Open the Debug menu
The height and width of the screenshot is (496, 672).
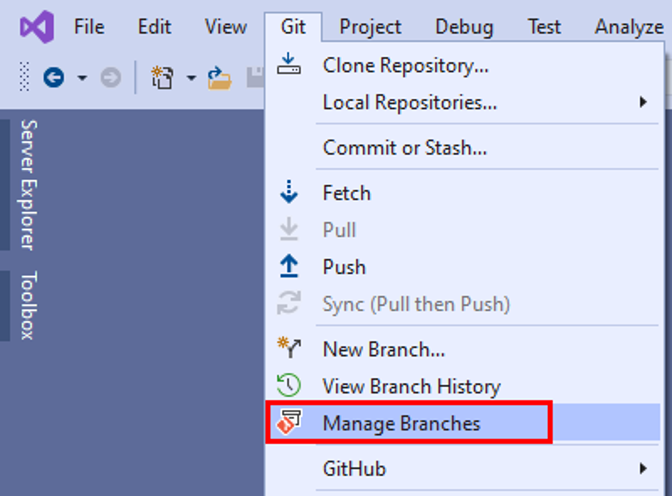(x=464, y=27)
